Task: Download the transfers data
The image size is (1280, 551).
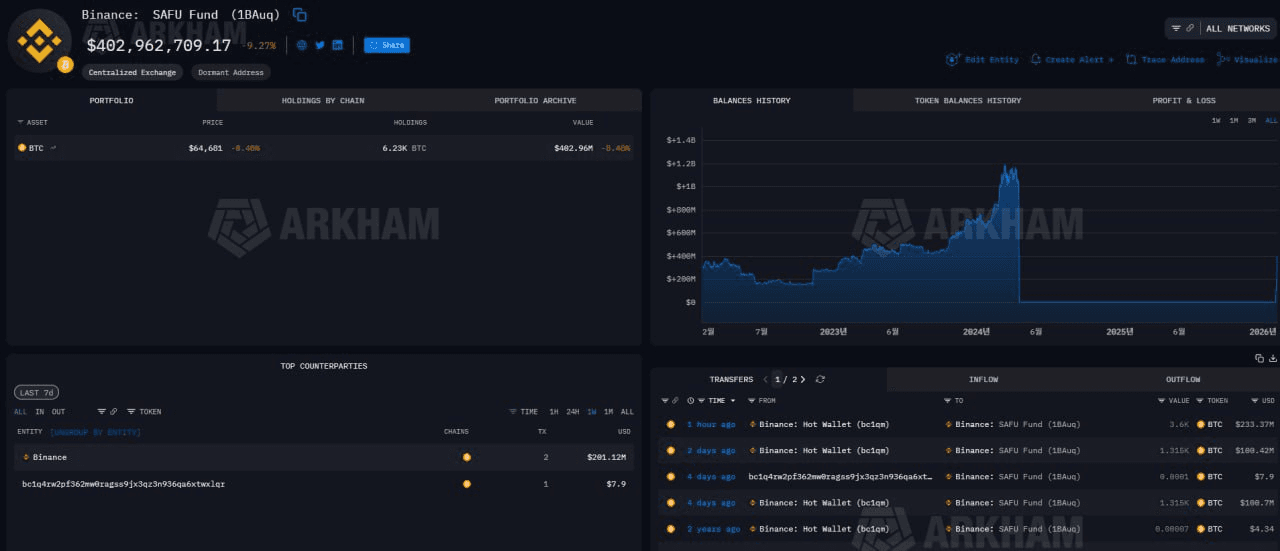Action: tap(1273, 358)
